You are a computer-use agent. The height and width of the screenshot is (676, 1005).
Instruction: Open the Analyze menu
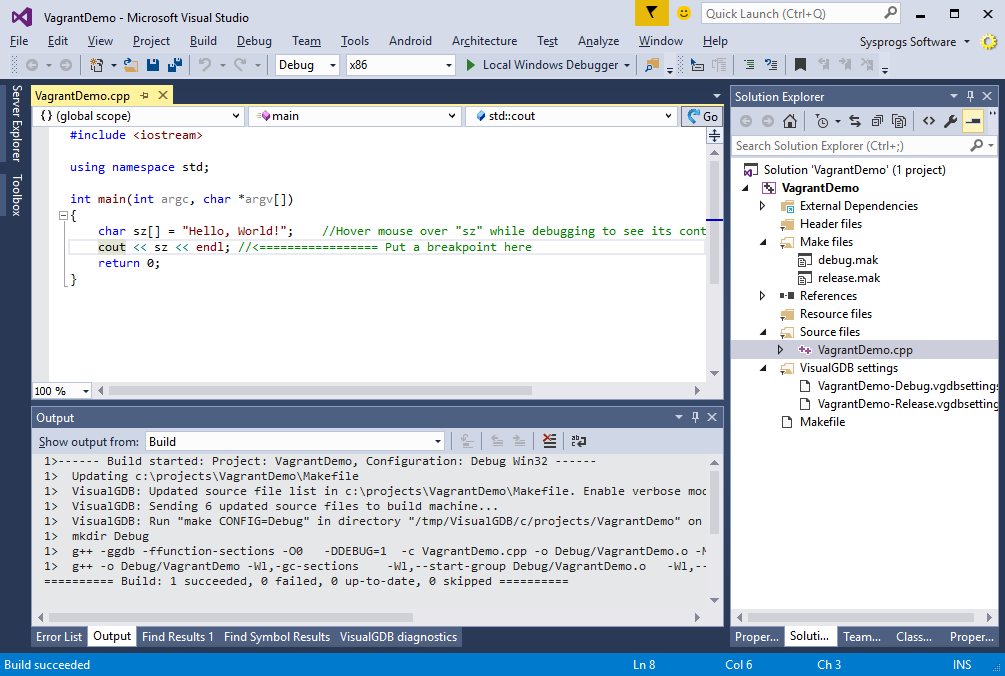point(598,41)
